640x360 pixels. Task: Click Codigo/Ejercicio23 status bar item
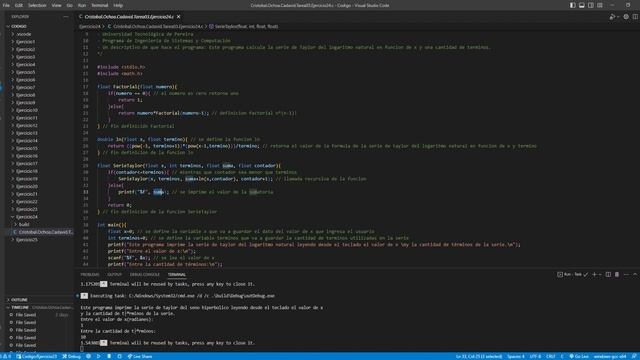[x=37, y=356]
